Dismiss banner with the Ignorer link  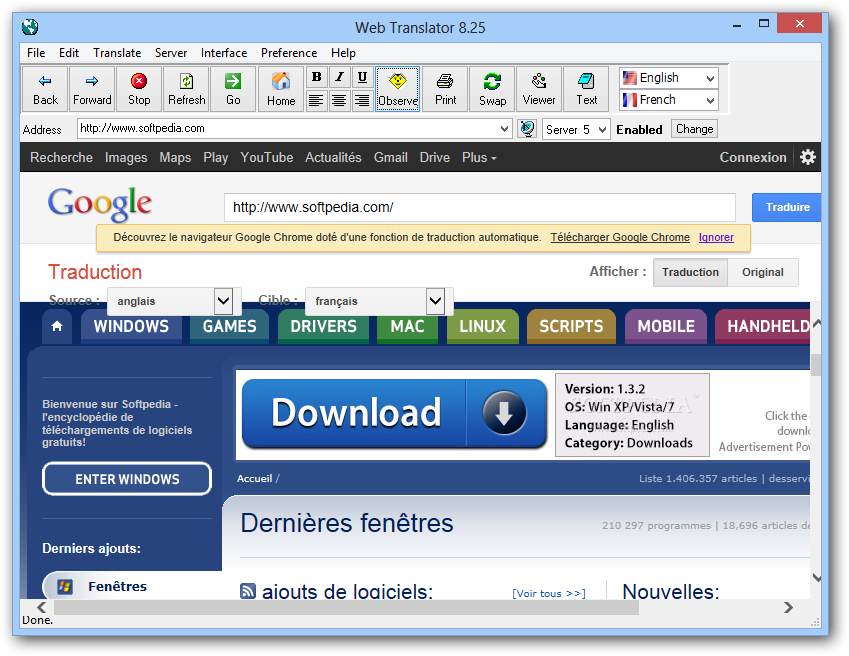pos(716,238)
